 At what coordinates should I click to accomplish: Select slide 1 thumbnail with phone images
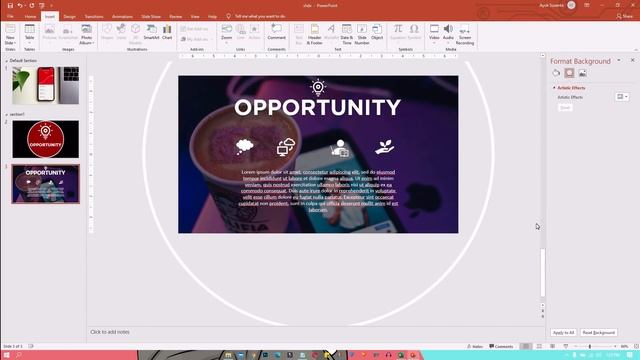[x=46, y=85]
